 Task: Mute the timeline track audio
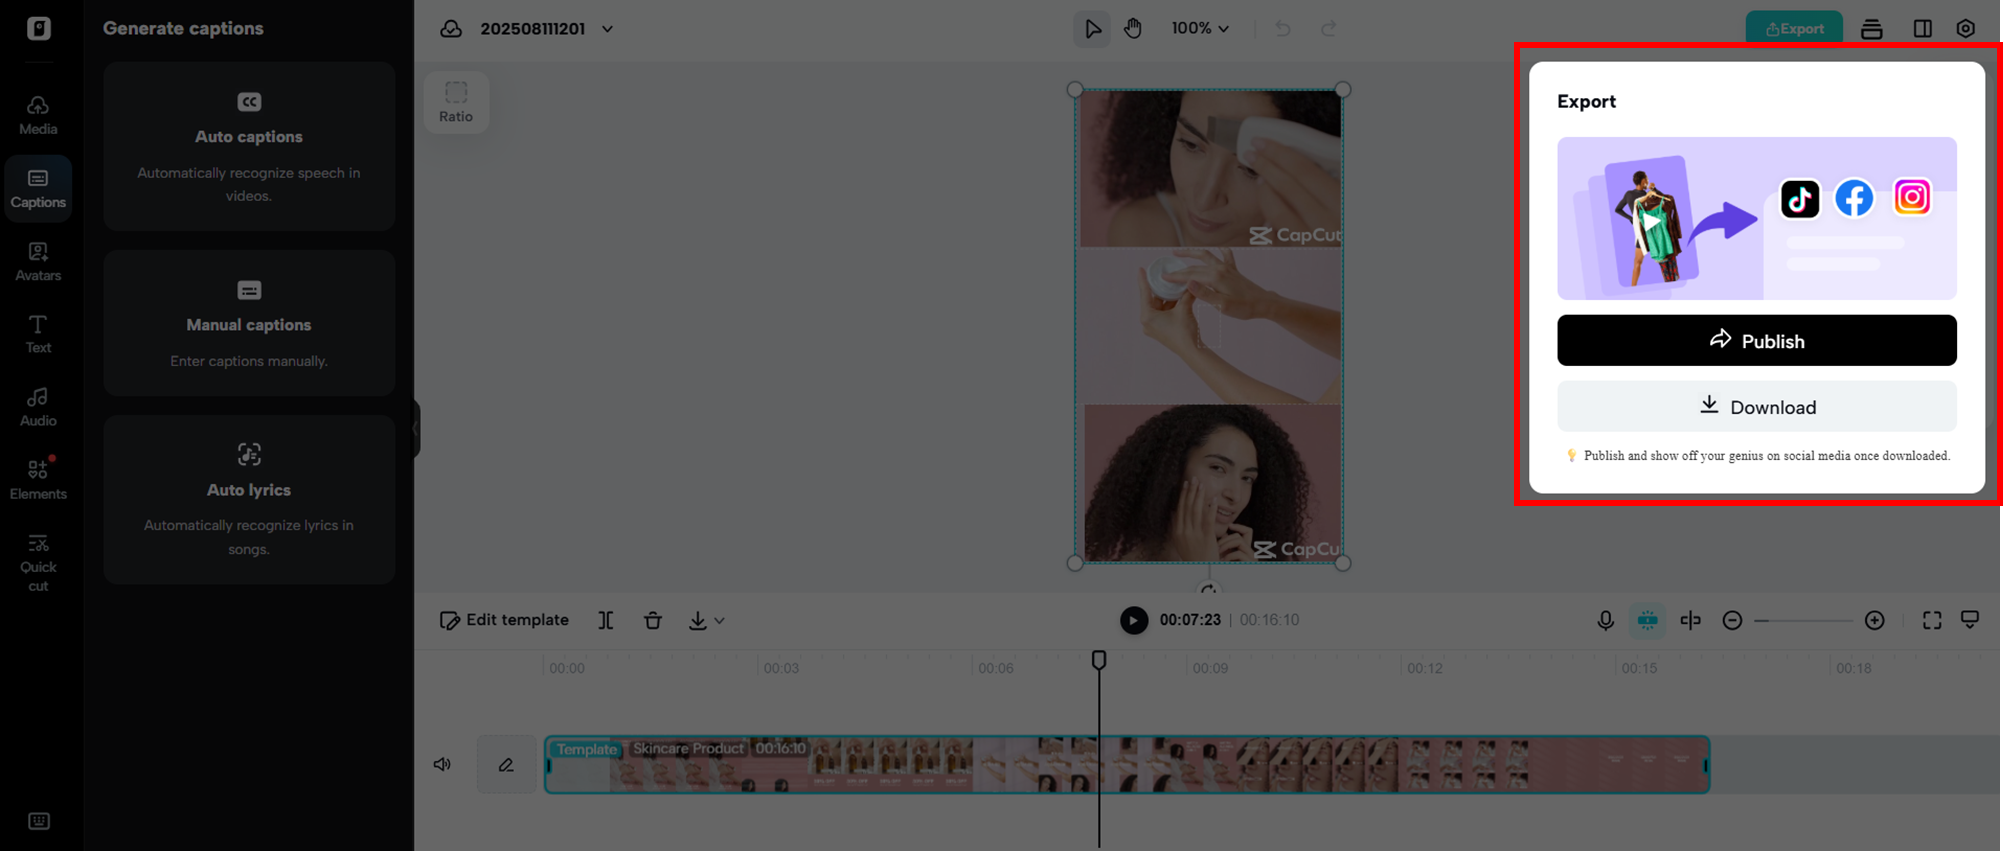coord(442,765)
